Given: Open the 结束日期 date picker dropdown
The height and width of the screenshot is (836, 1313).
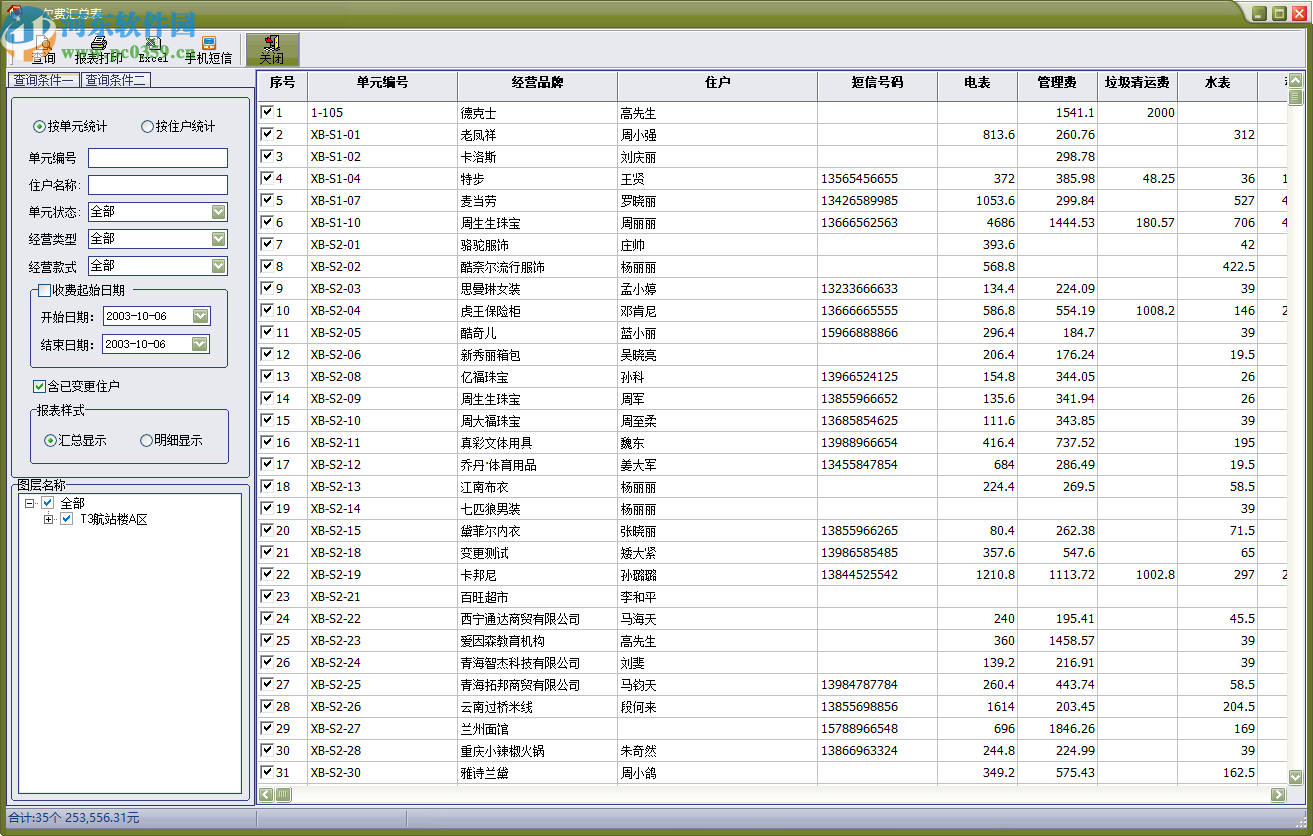Looking at the screenshot, I should coord(200,344).
